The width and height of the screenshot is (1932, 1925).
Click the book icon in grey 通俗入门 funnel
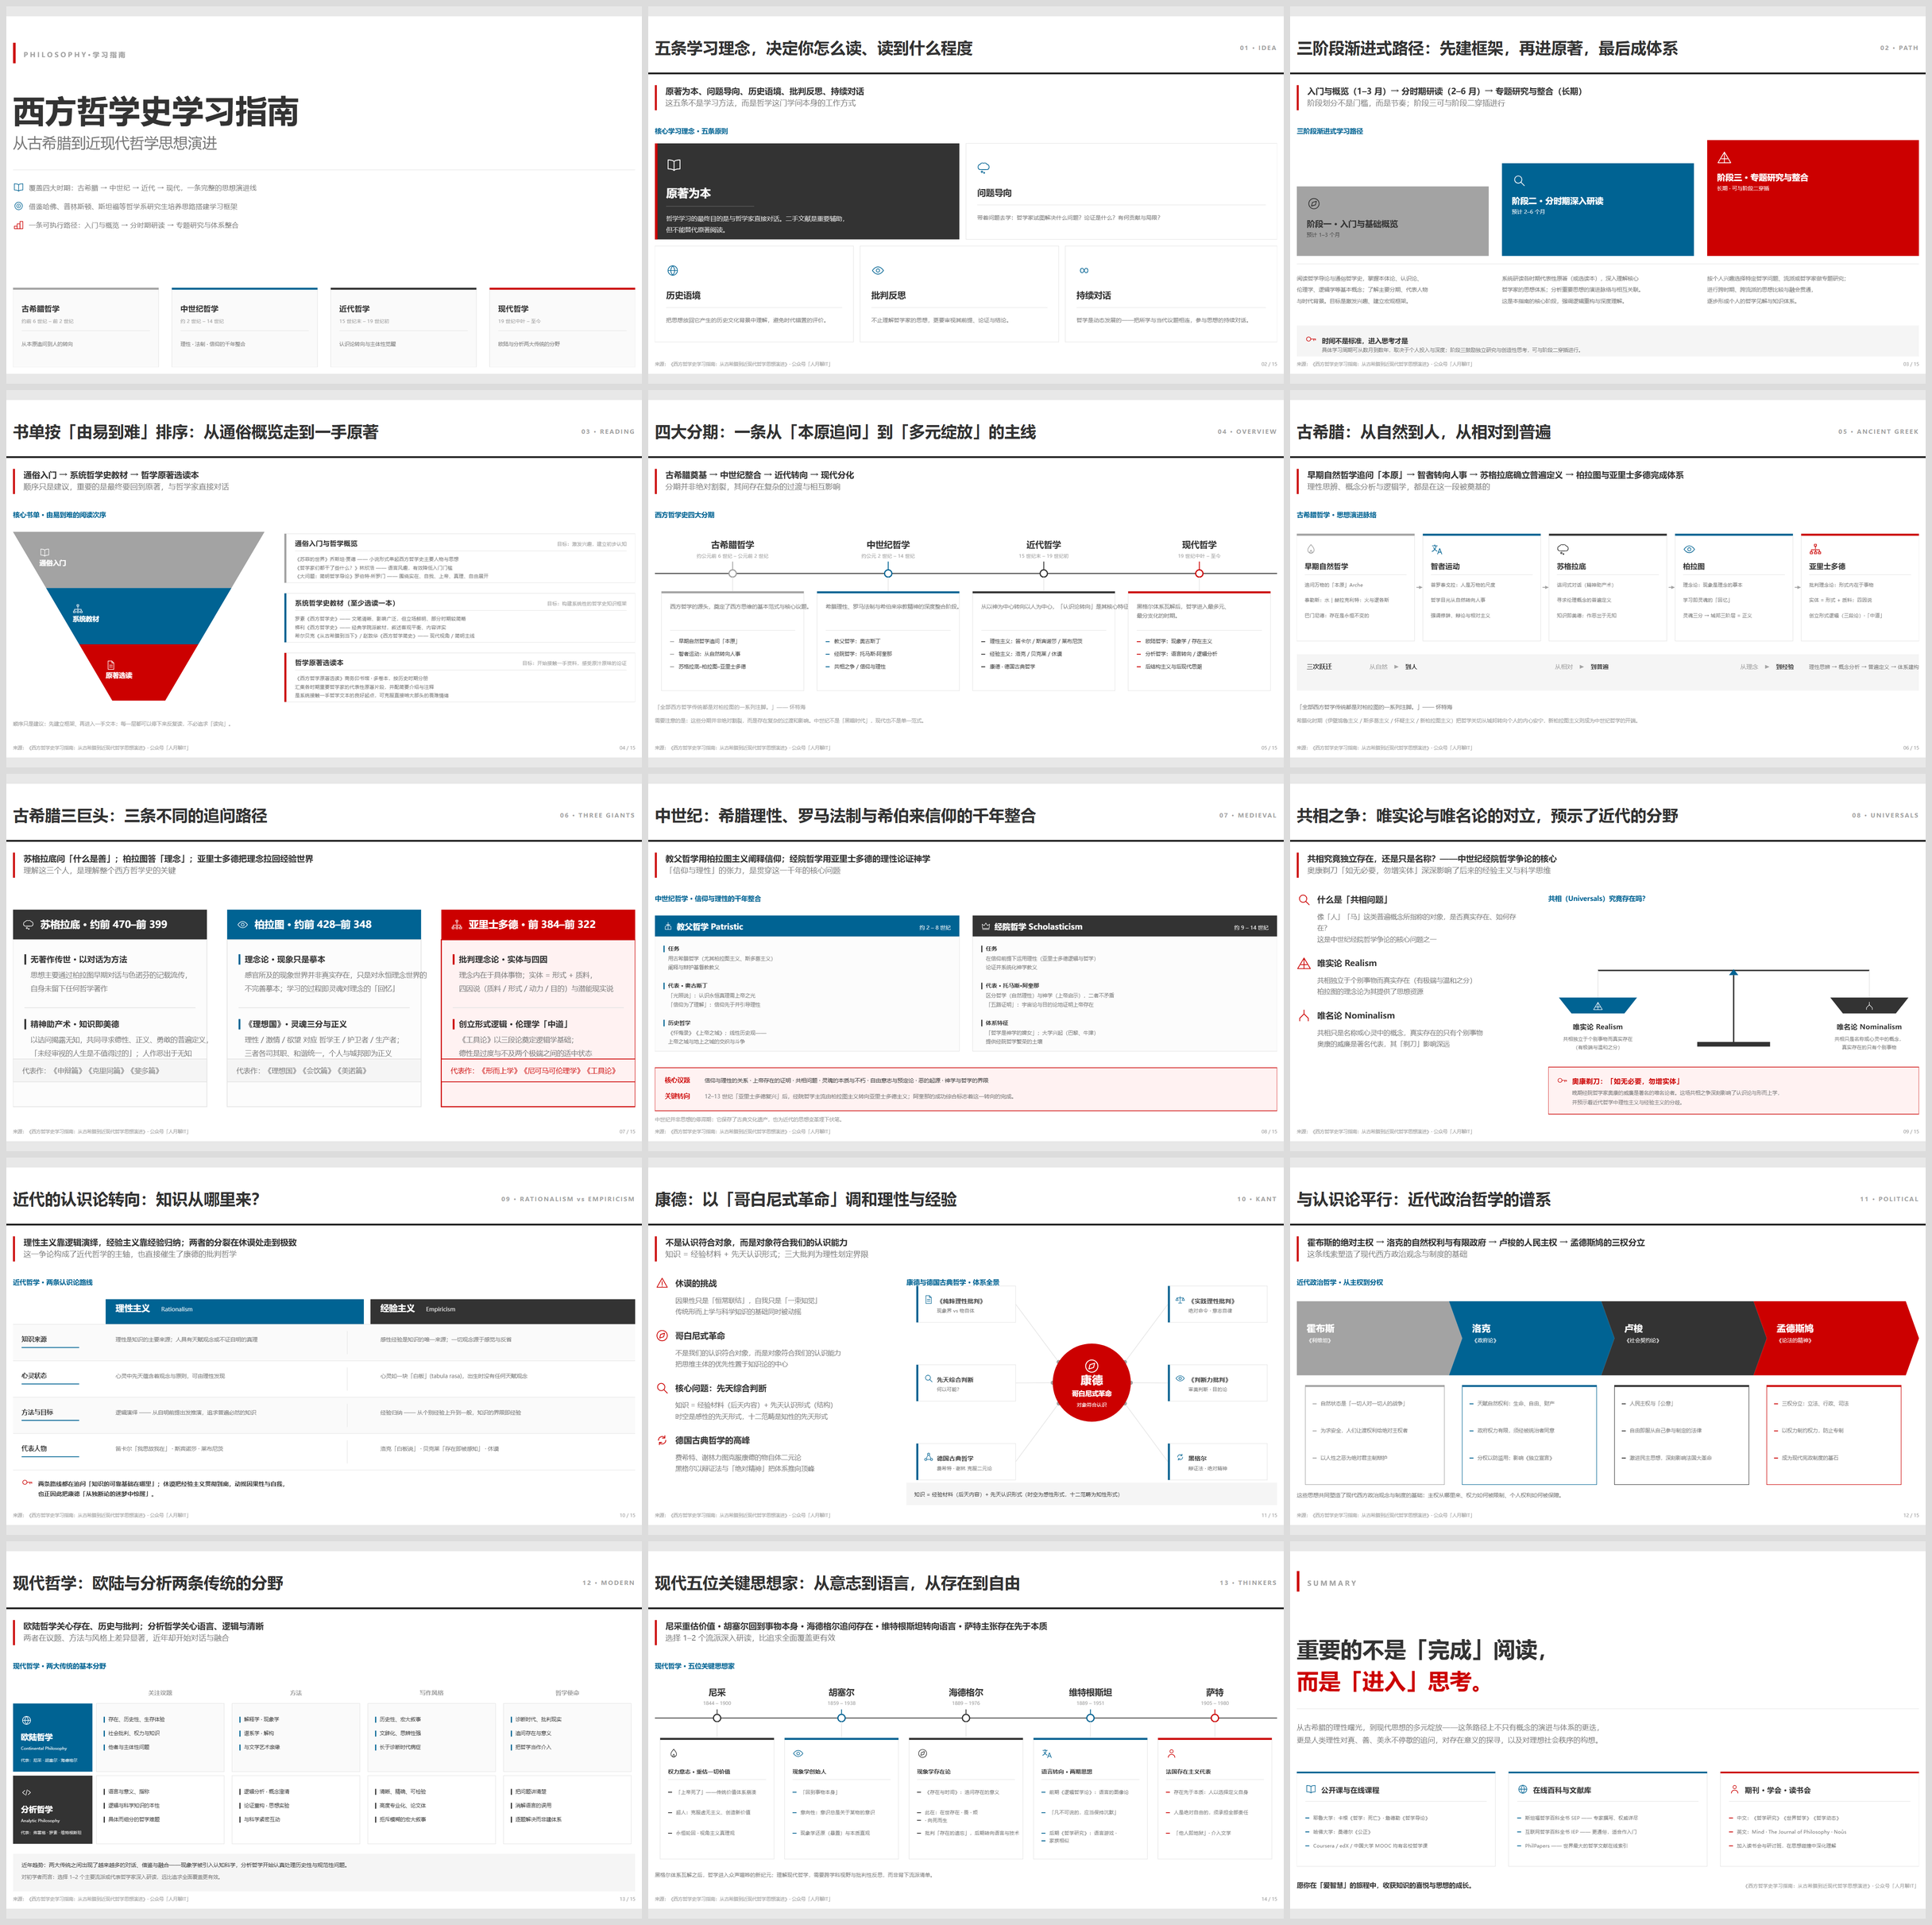click(x=44, y=552)
